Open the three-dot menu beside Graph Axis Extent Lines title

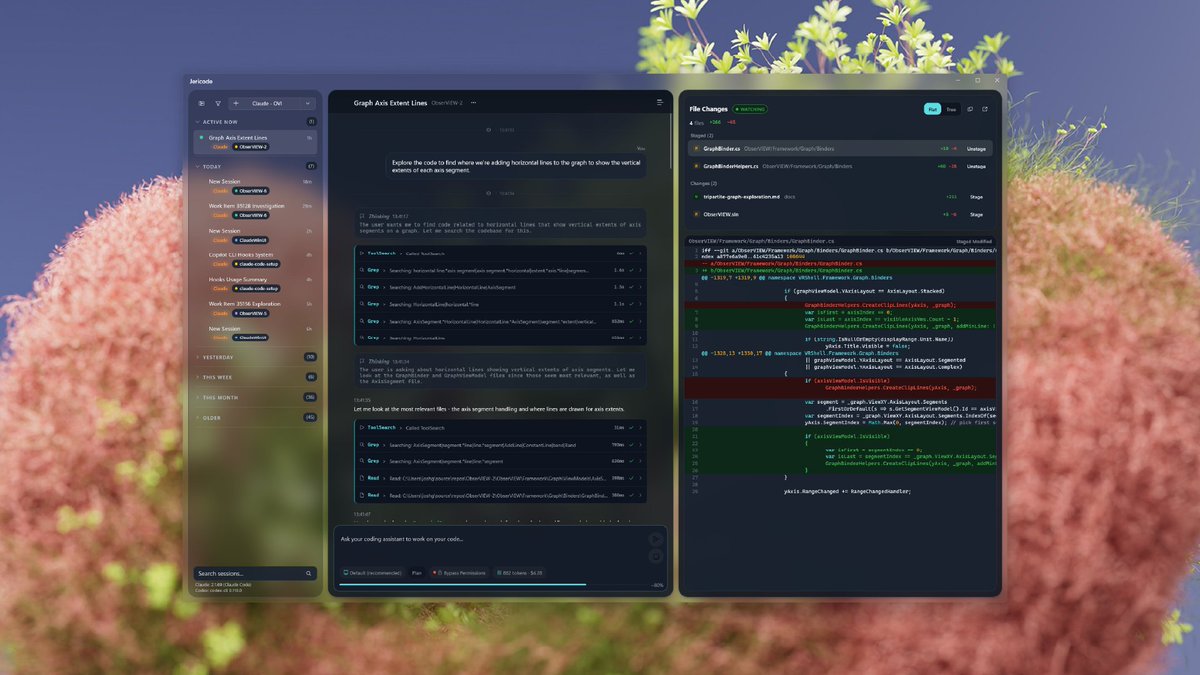pos(473,103)
